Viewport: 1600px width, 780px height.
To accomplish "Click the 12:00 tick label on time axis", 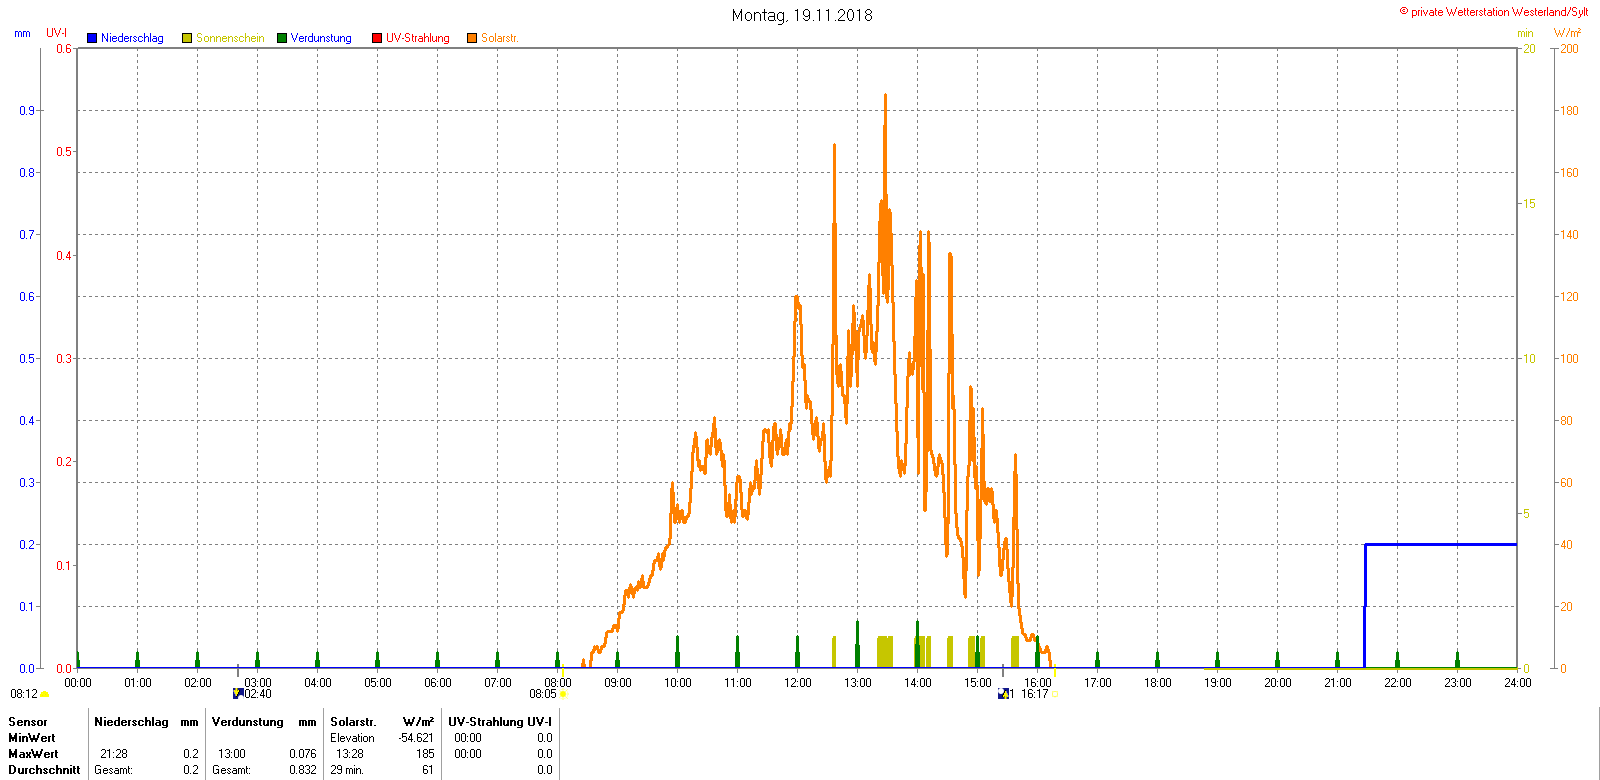I will coord(798,683).
